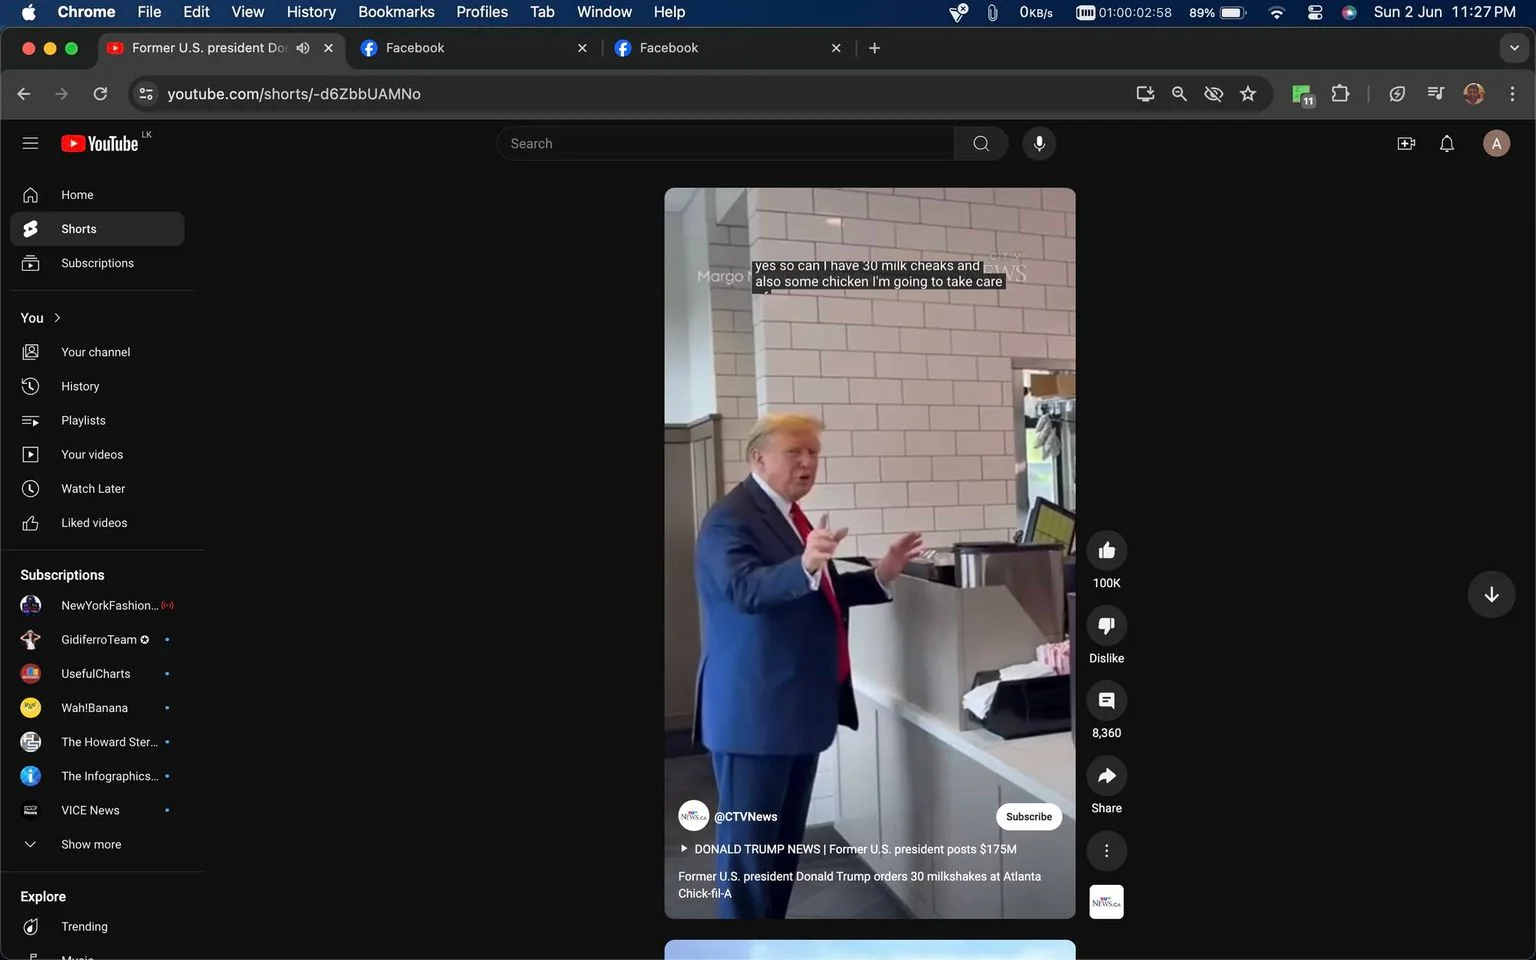Expand the You section chevron

pyautogui.click(x=57, y=318)
